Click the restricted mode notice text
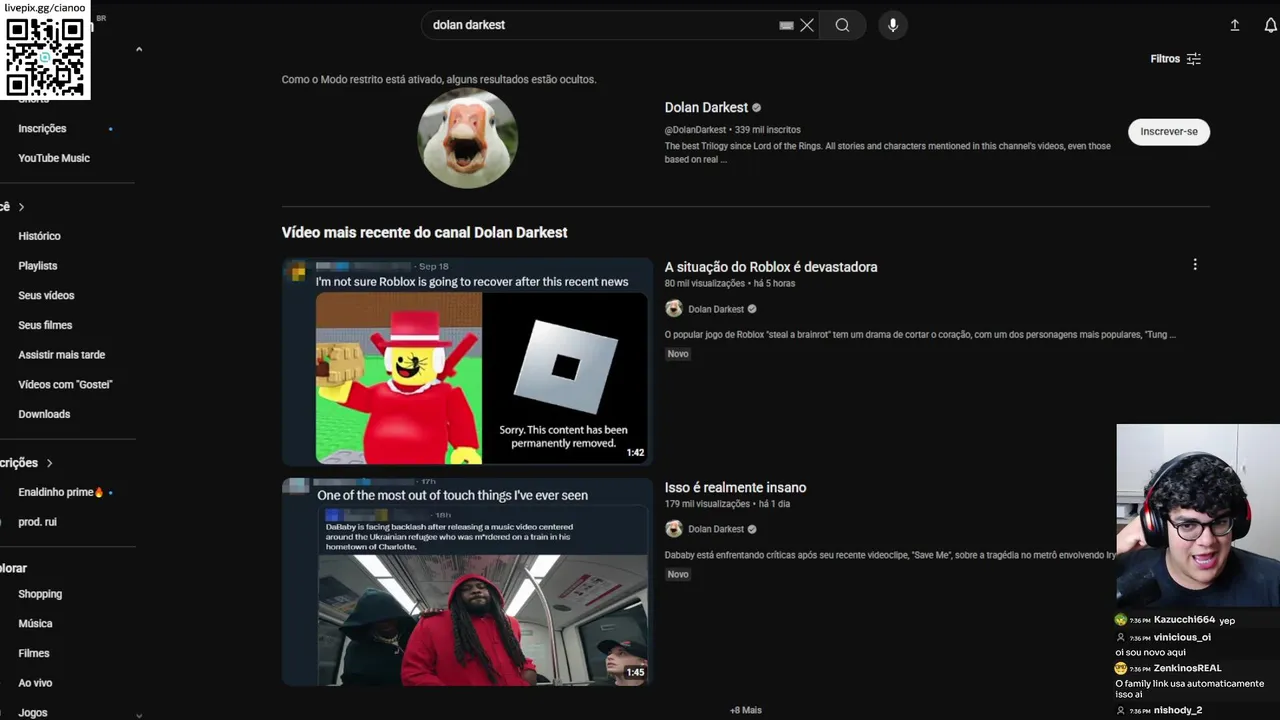The height and width of the screenshot is (720, 1280). coord(439,80)
